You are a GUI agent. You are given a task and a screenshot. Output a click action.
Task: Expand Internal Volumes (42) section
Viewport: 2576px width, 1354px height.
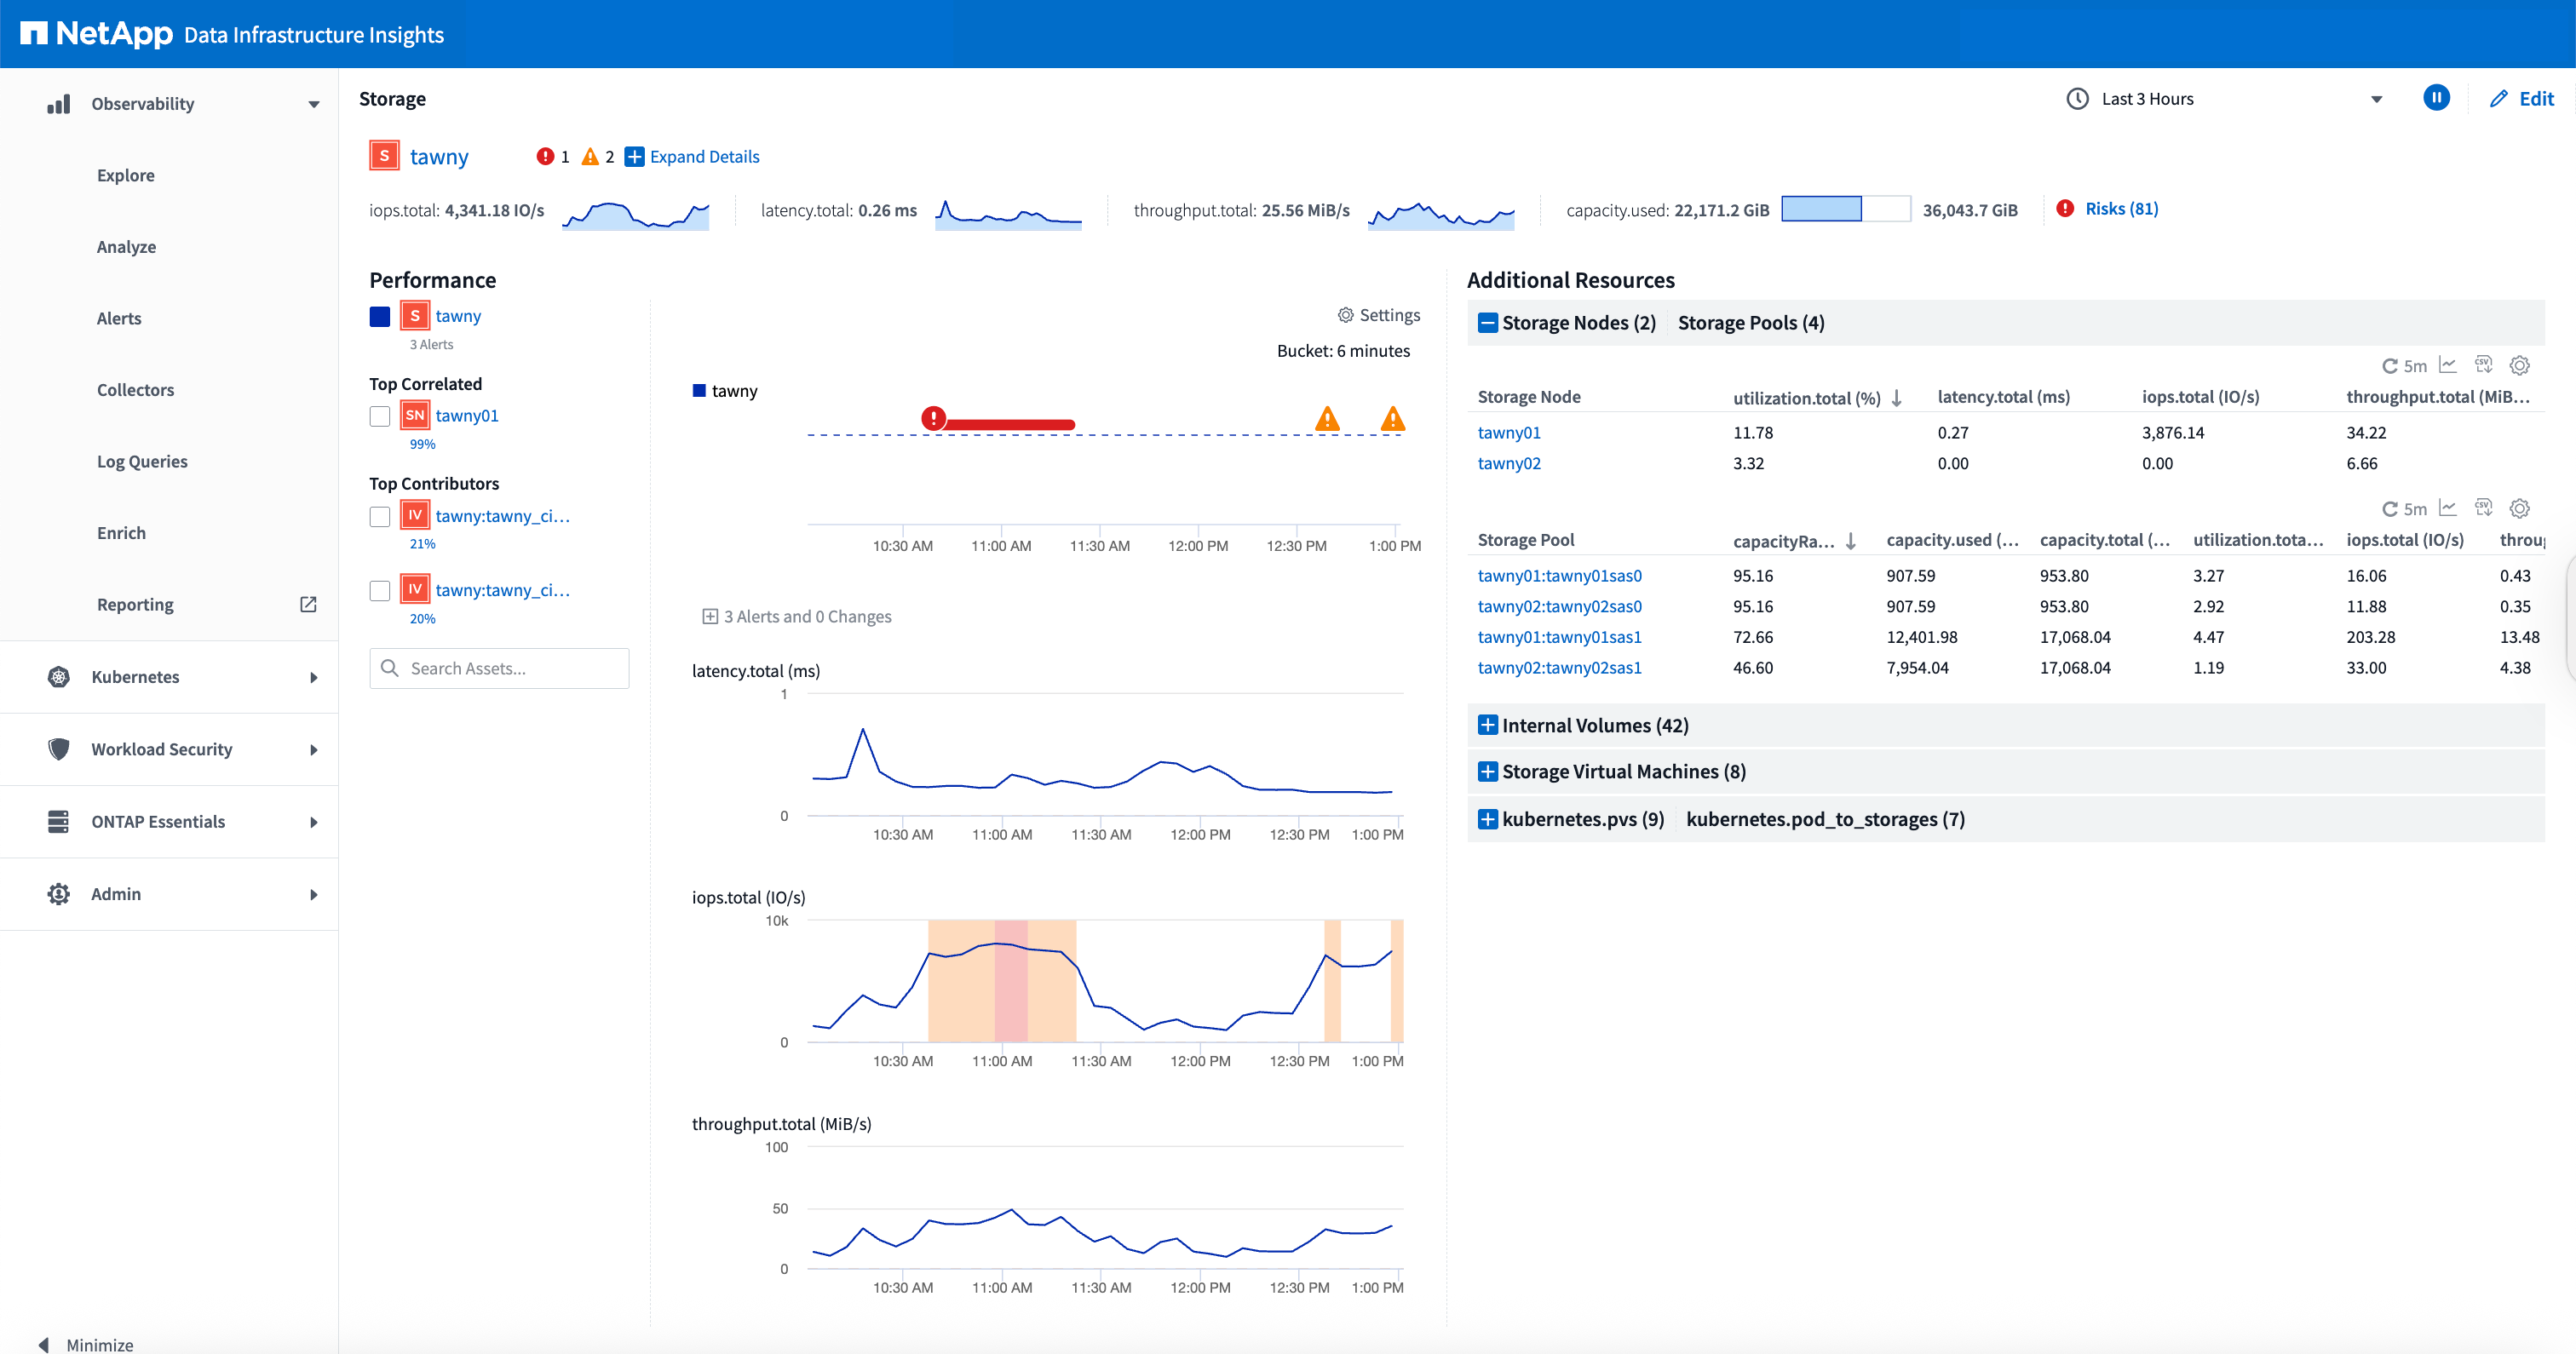[1487, 725]
